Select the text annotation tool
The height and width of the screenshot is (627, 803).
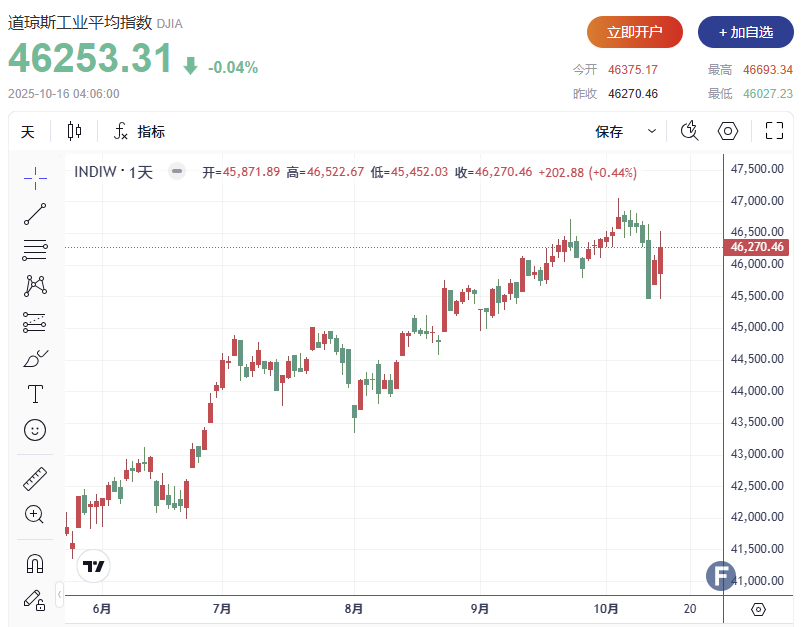pyautogui.click(x=35, y=394)
